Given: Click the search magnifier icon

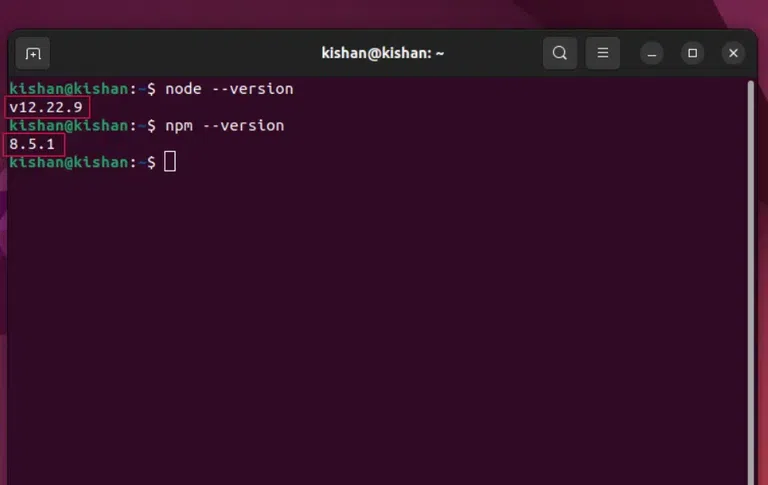Looking at the screenshot, I should click(560, 53).
